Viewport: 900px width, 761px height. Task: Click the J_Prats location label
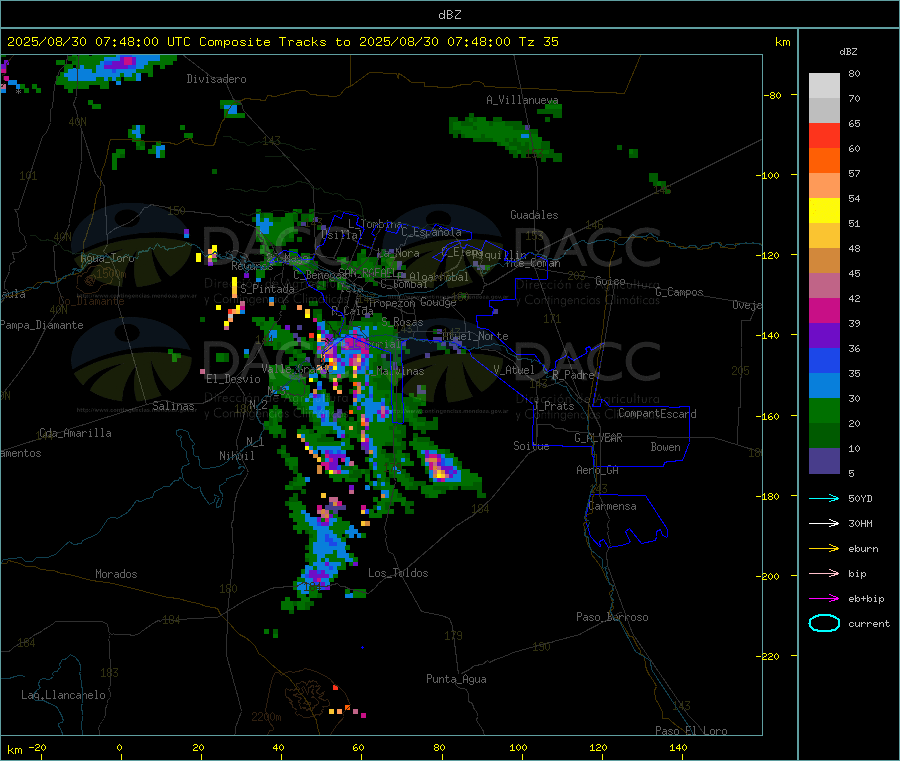click(553, 406)
